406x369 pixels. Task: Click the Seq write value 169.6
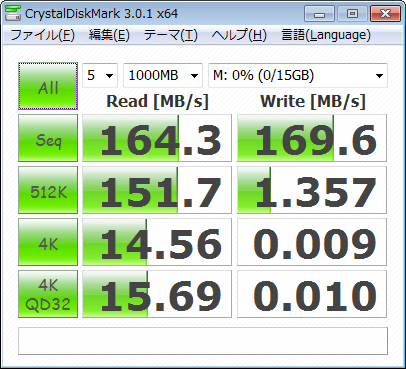click(x=312, y=138)
